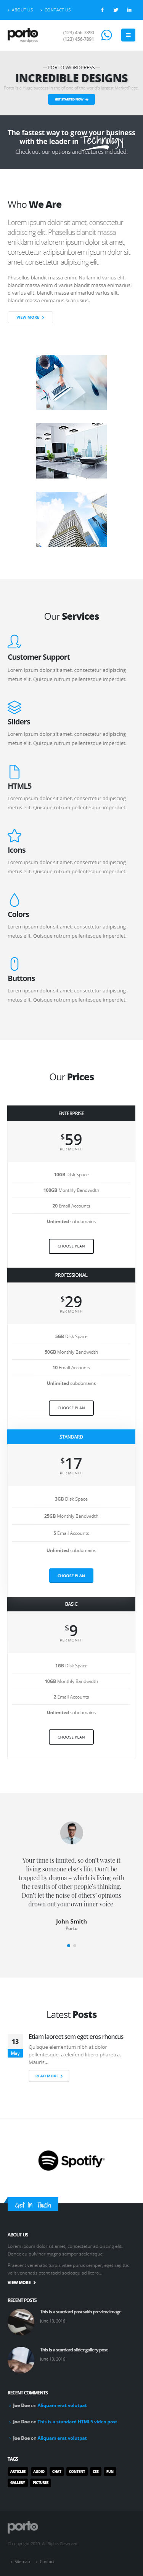Click the Porto logo in header

tap(23, 35)
